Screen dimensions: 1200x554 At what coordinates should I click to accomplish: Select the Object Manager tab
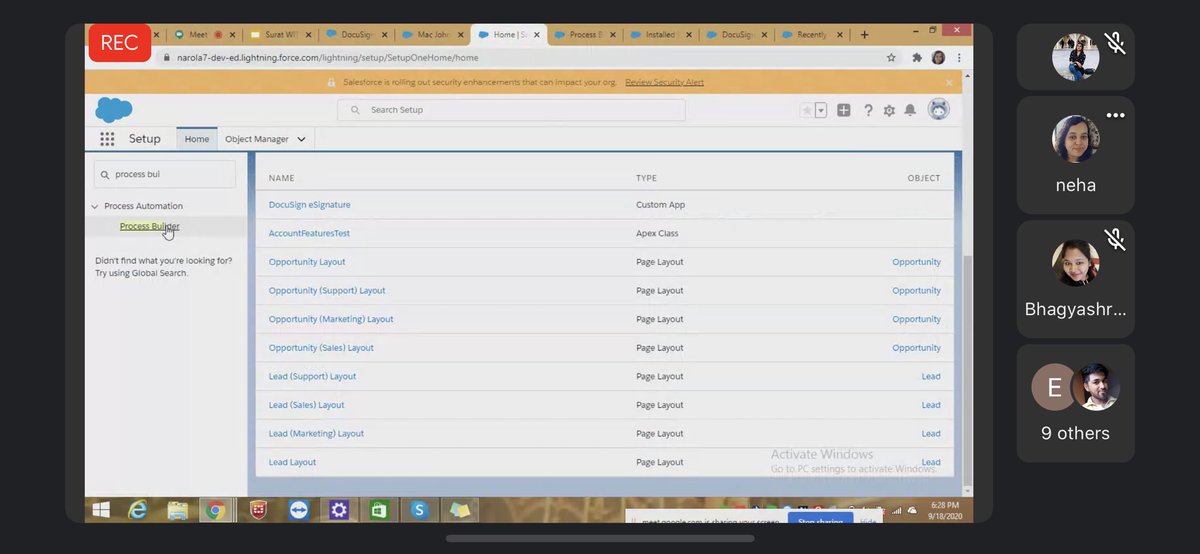[x=257, y=139]
